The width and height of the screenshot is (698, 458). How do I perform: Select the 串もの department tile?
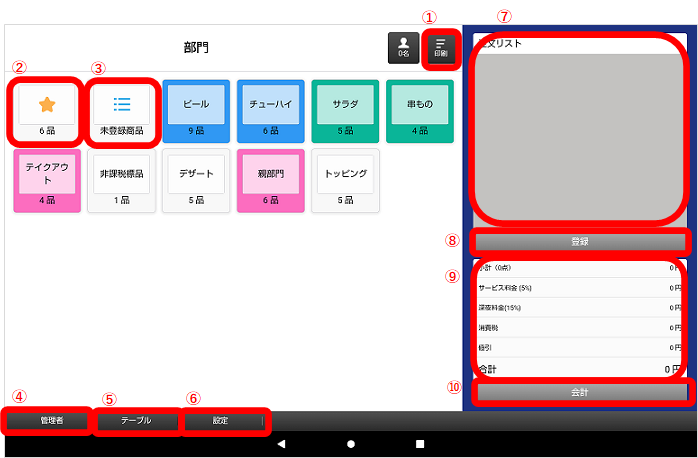pos(420,111)
